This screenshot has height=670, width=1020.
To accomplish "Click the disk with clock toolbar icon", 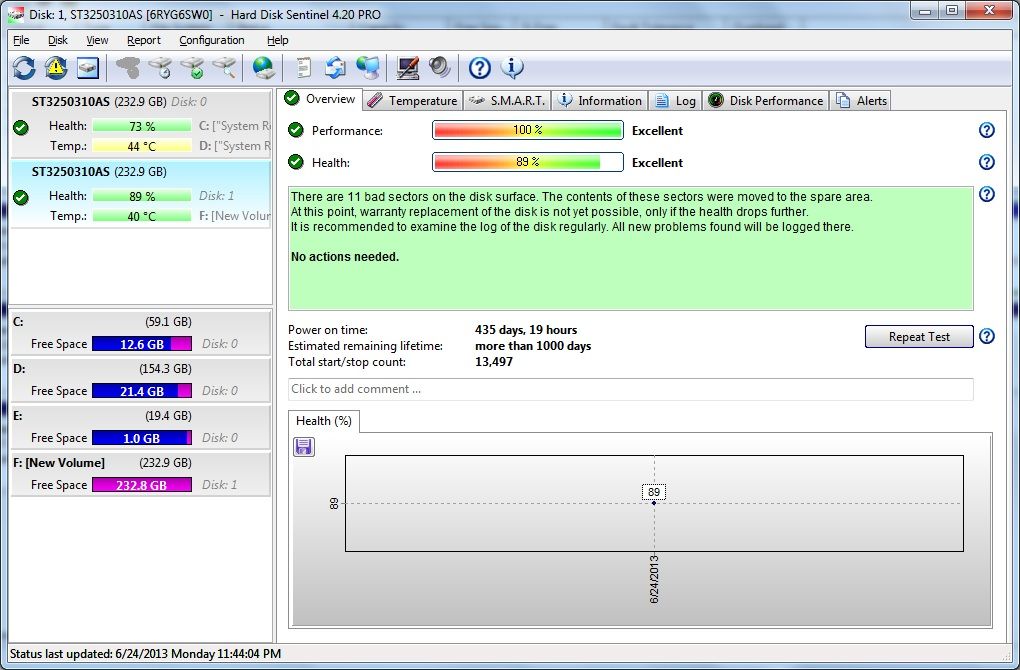I will 160,68.
